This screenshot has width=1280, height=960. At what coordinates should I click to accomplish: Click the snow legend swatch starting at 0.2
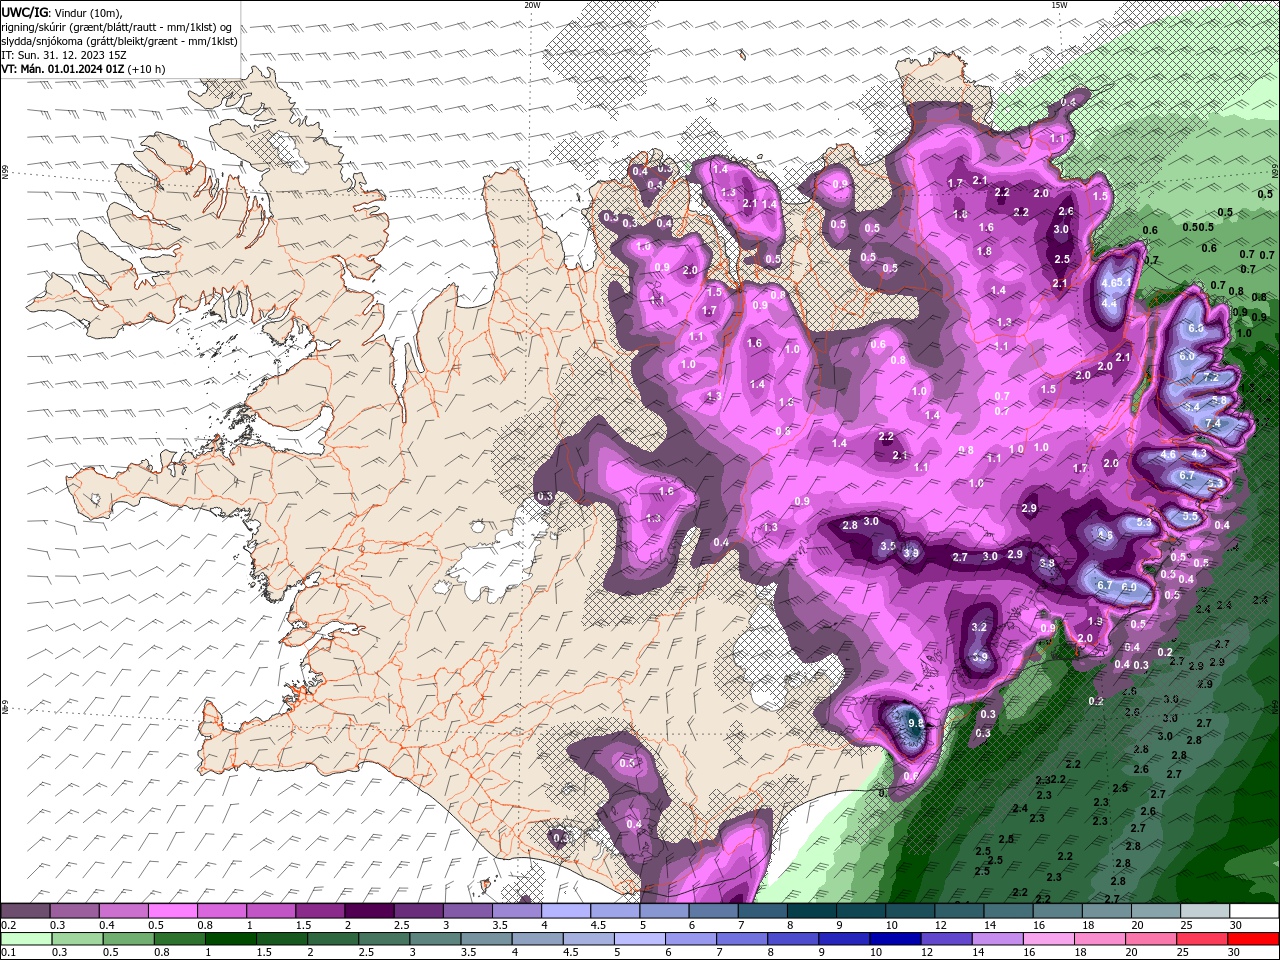coord(26,911)
